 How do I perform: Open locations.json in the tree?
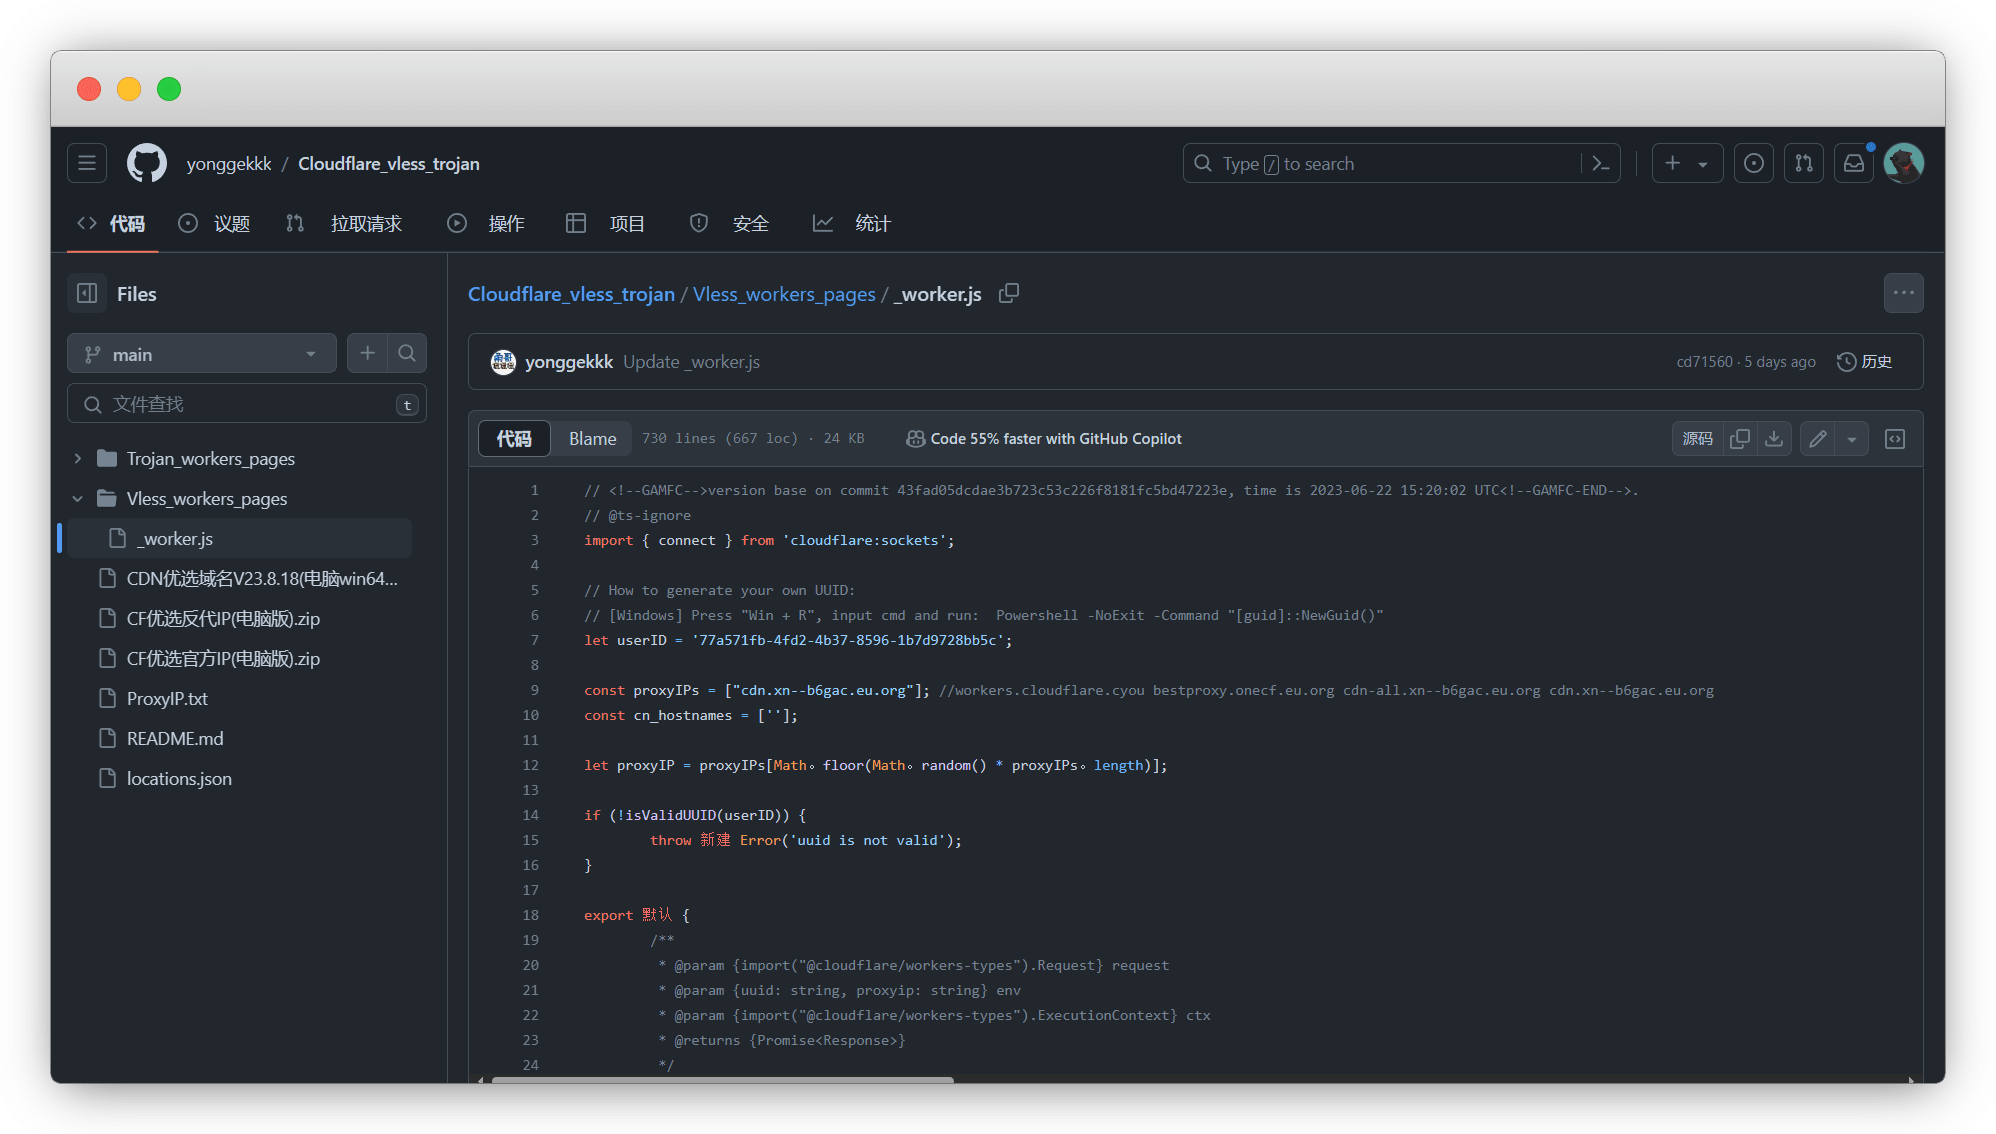click(179, 778)
